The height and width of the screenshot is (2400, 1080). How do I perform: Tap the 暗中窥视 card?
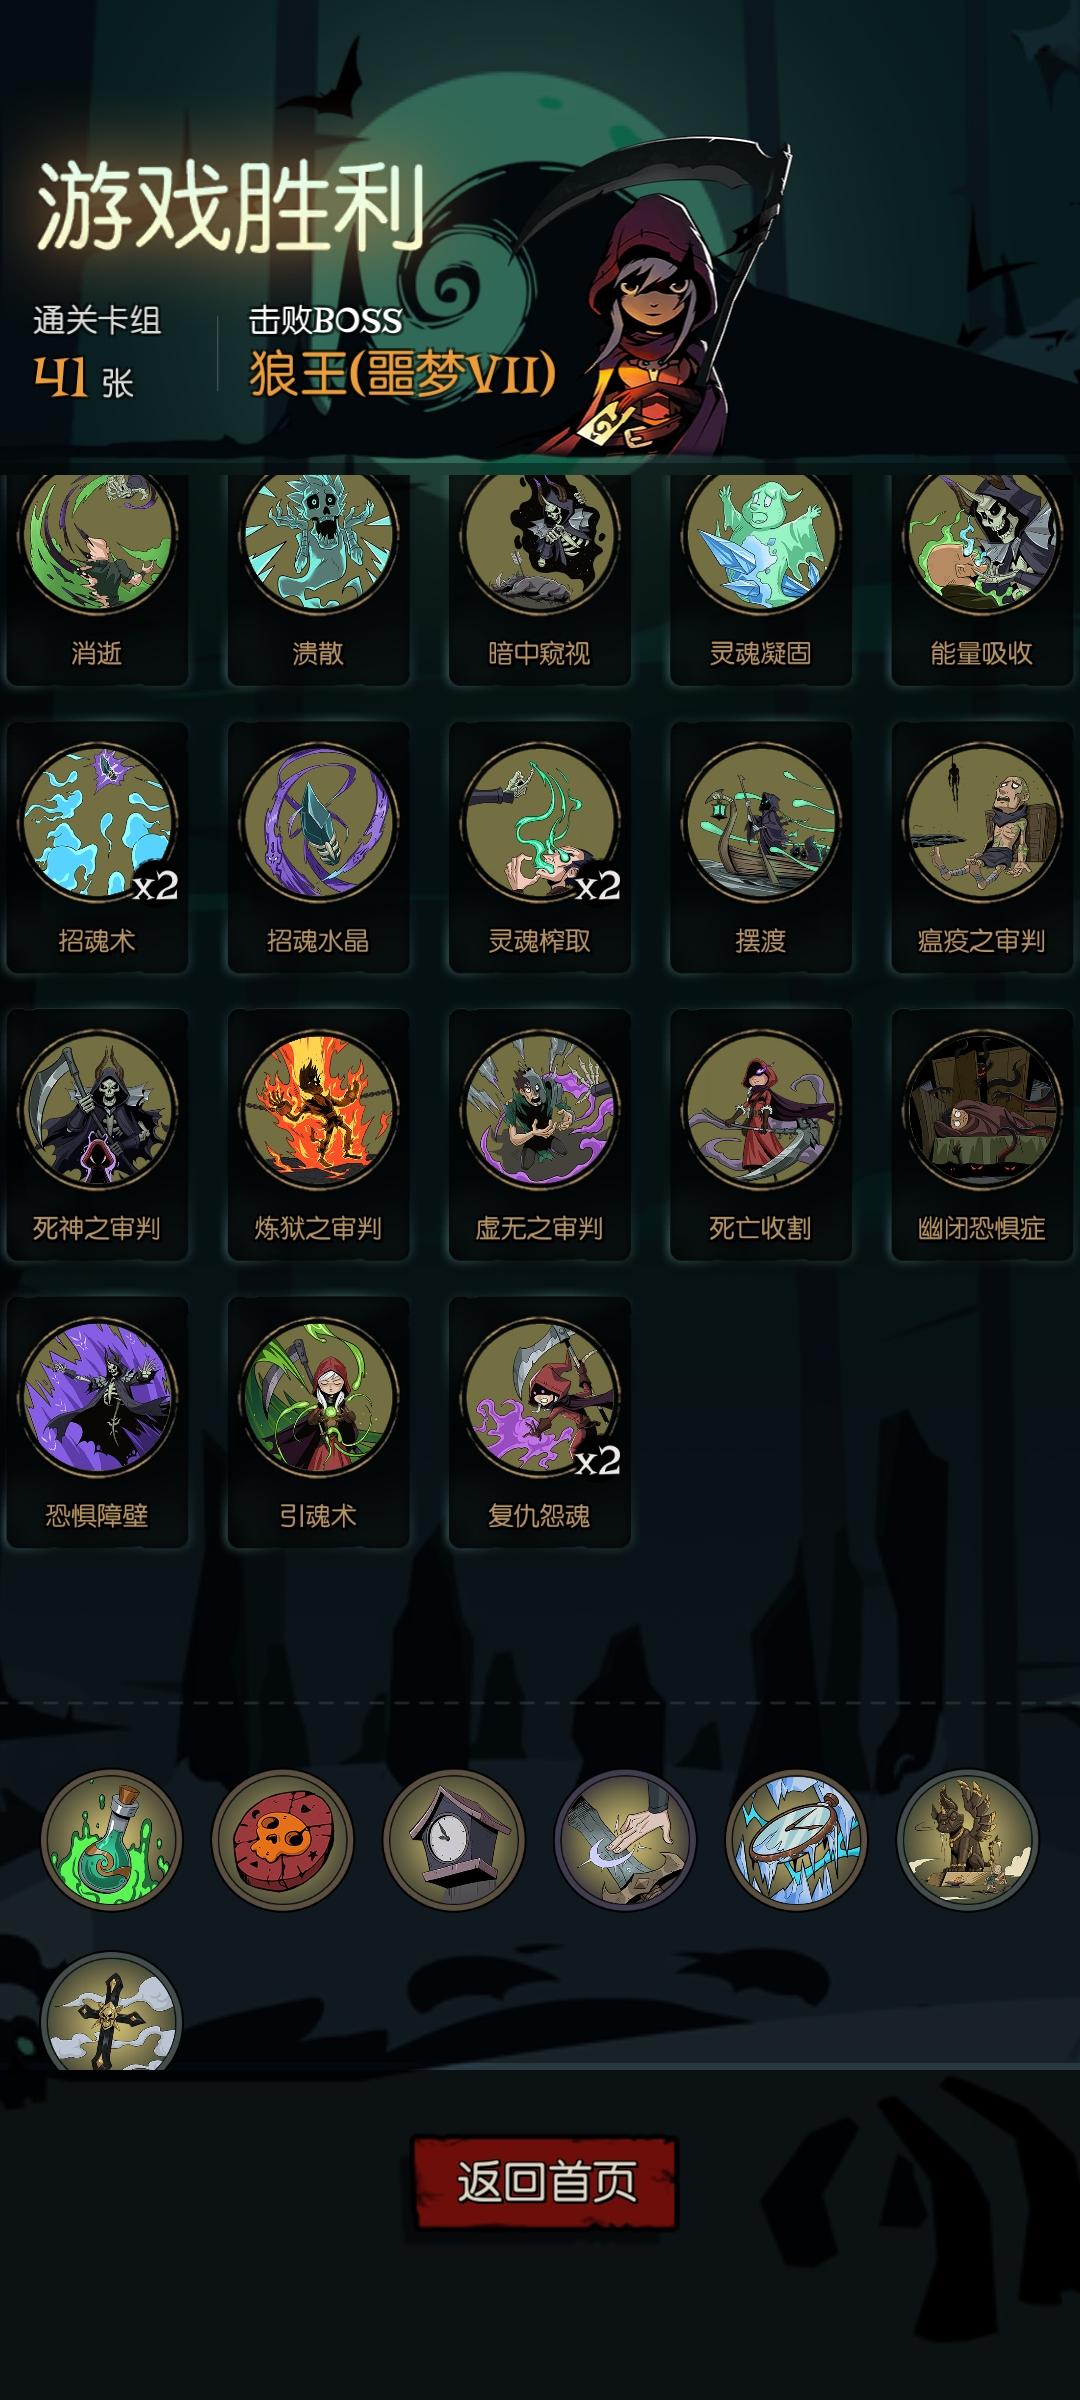coord(539,578)
